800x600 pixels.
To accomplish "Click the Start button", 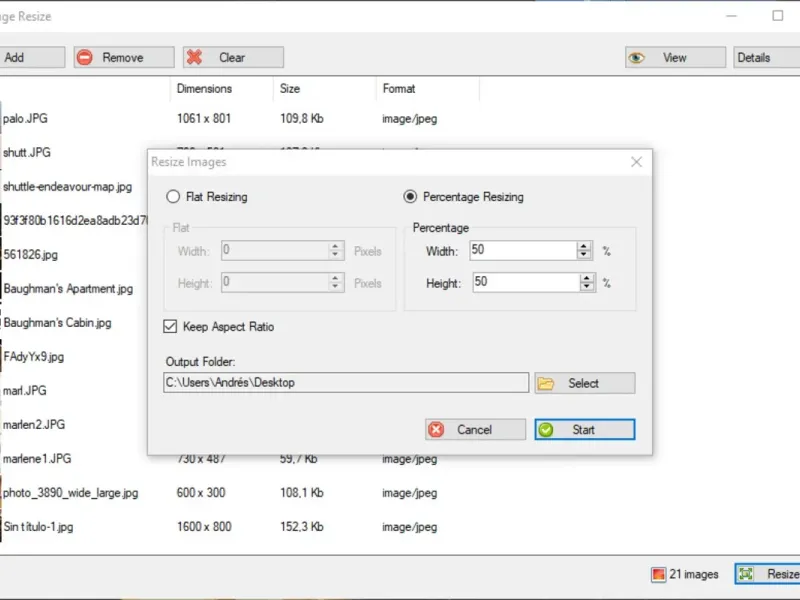I will tap(585, 430).
